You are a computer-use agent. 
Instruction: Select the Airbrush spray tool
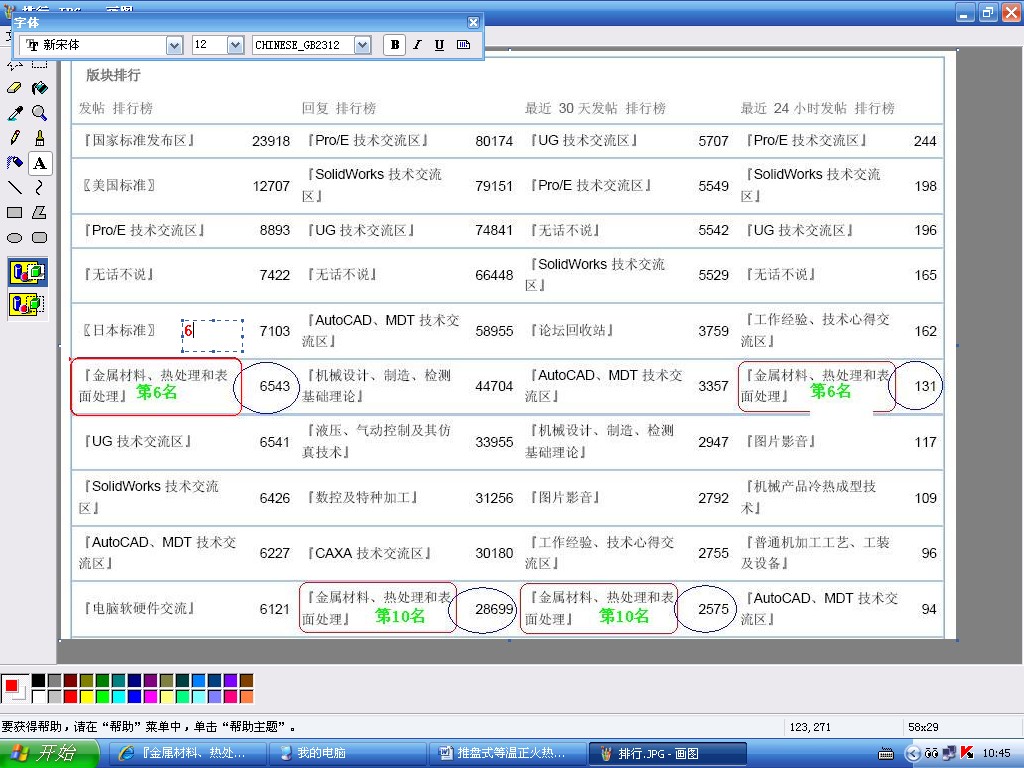[14, 163]
